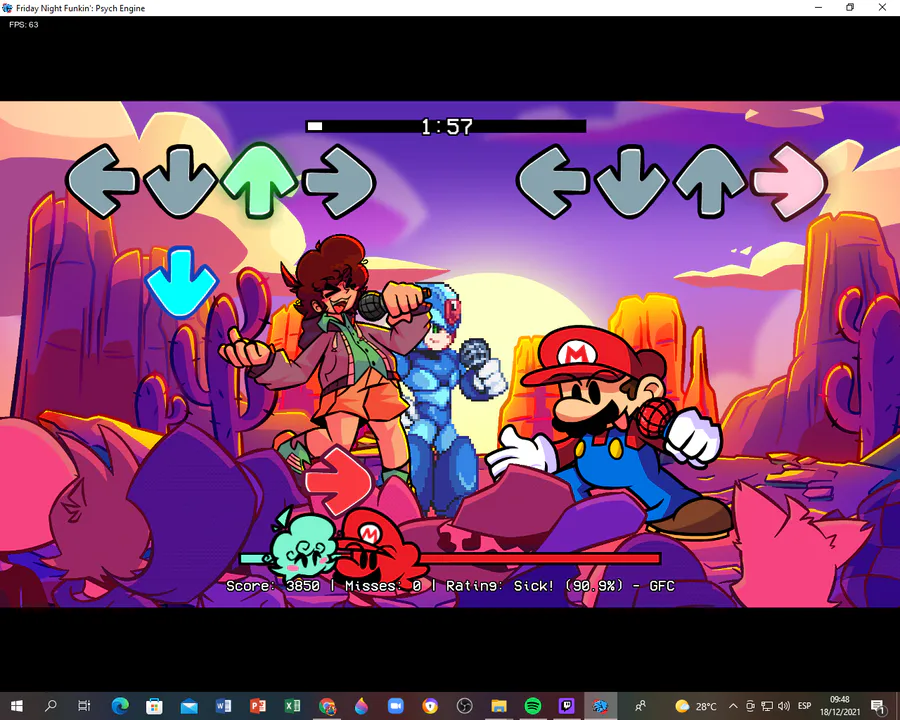This screenshot has width=900, height=720.
Task: Open Task View on the taskbar
Action: click(84, 706)
